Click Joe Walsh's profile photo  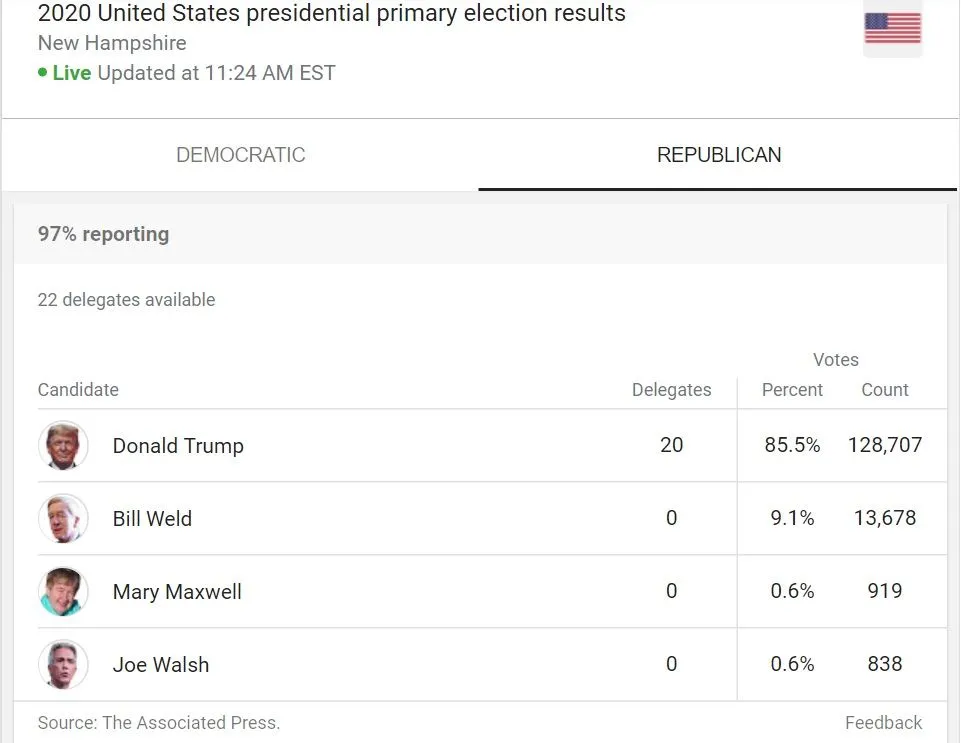pyautogui.click(x=63, y=664)
